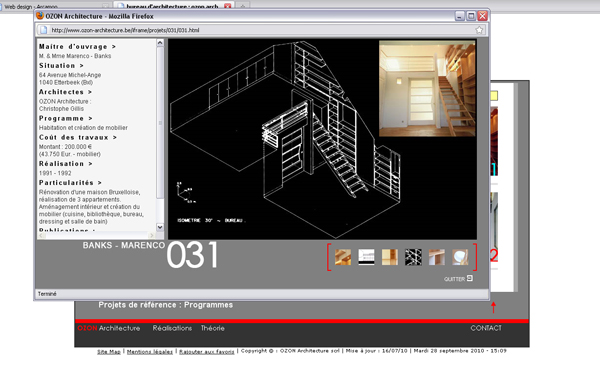Click the CONTACT link
Screen dimensions: 600x367
486,328
